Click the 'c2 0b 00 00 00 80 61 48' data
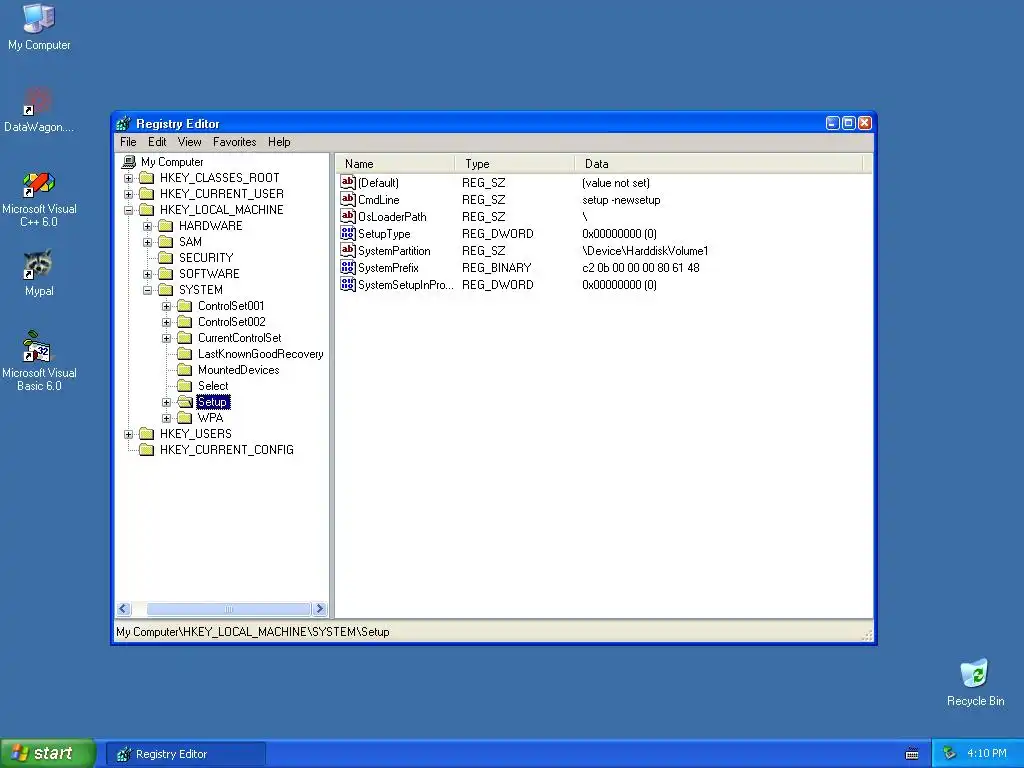 [641, 268]
